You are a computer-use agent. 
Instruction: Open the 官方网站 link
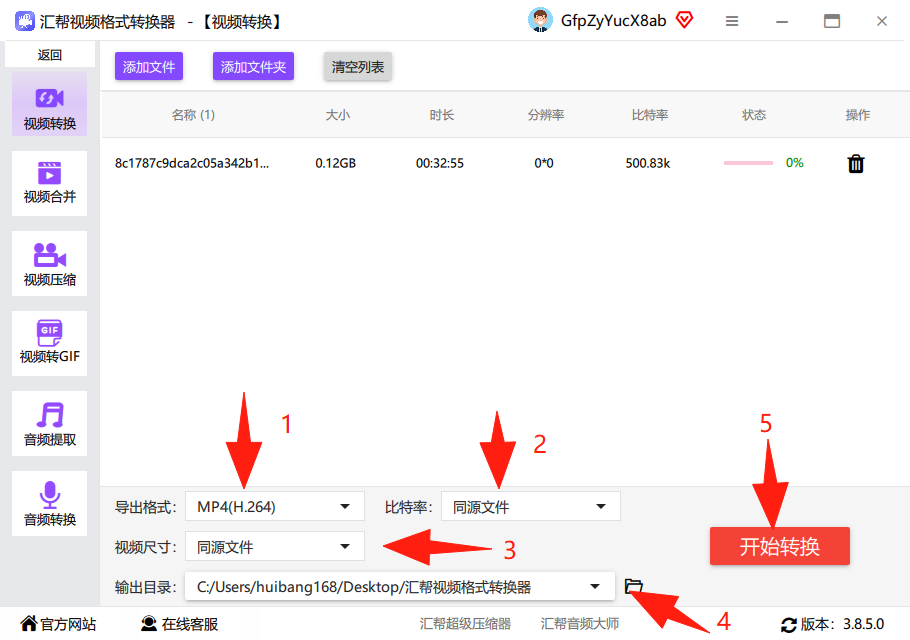58,624
